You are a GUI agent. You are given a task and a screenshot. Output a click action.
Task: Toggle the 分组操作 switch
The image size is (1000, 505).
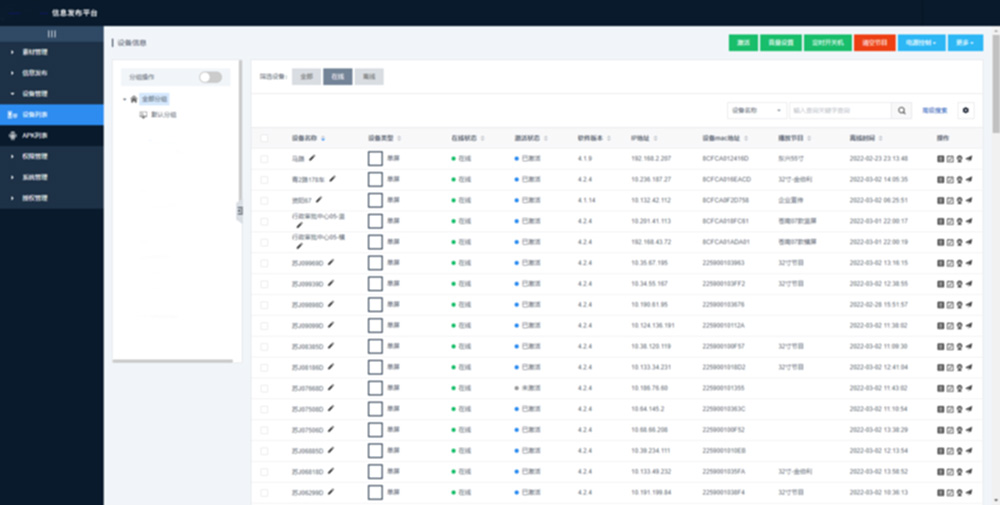[x=210, y=77]
